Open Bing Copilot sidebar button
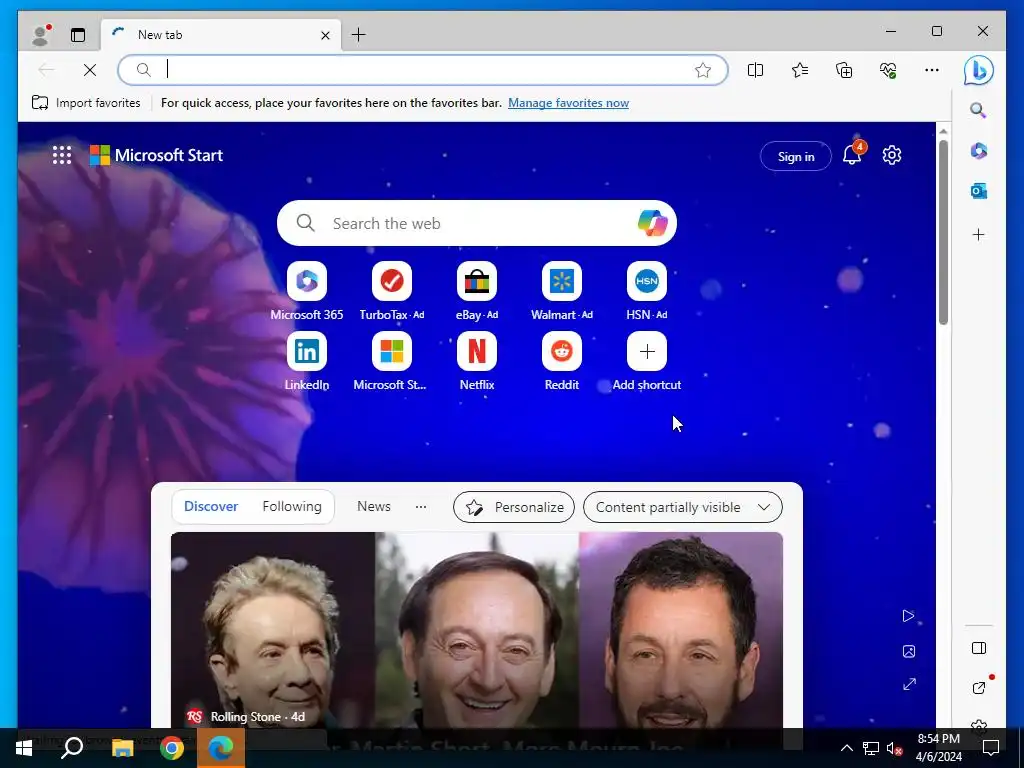This screenshot has height=768, width=1024. click(x=978, y=70)
